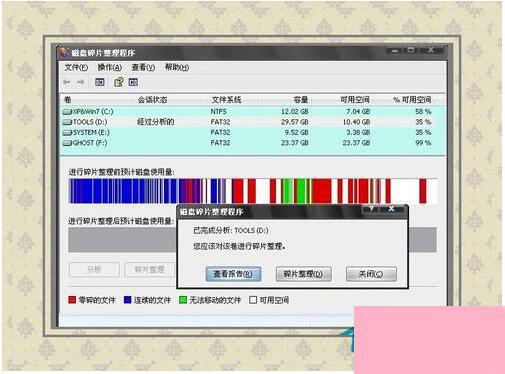Click the 3.38 GB free space cell
Screen dimensions: 505x374
click(x=358, y=133)
